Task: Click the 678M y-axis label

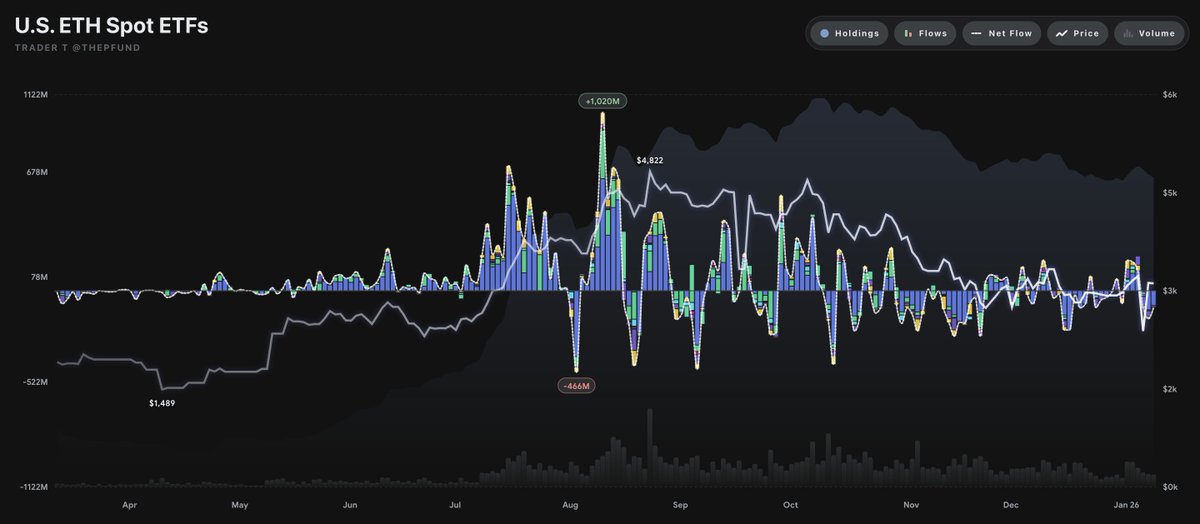Action: [x=37, y=172]
